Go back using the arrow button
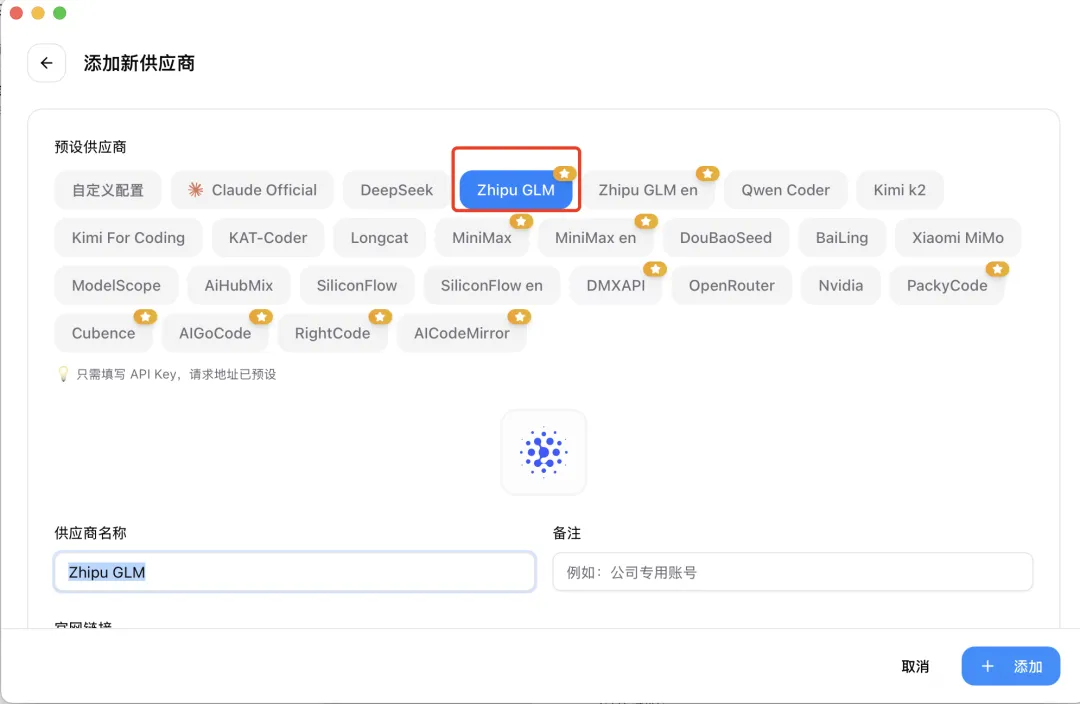This screenshot has height=704, width=1080. pos(46,63)
